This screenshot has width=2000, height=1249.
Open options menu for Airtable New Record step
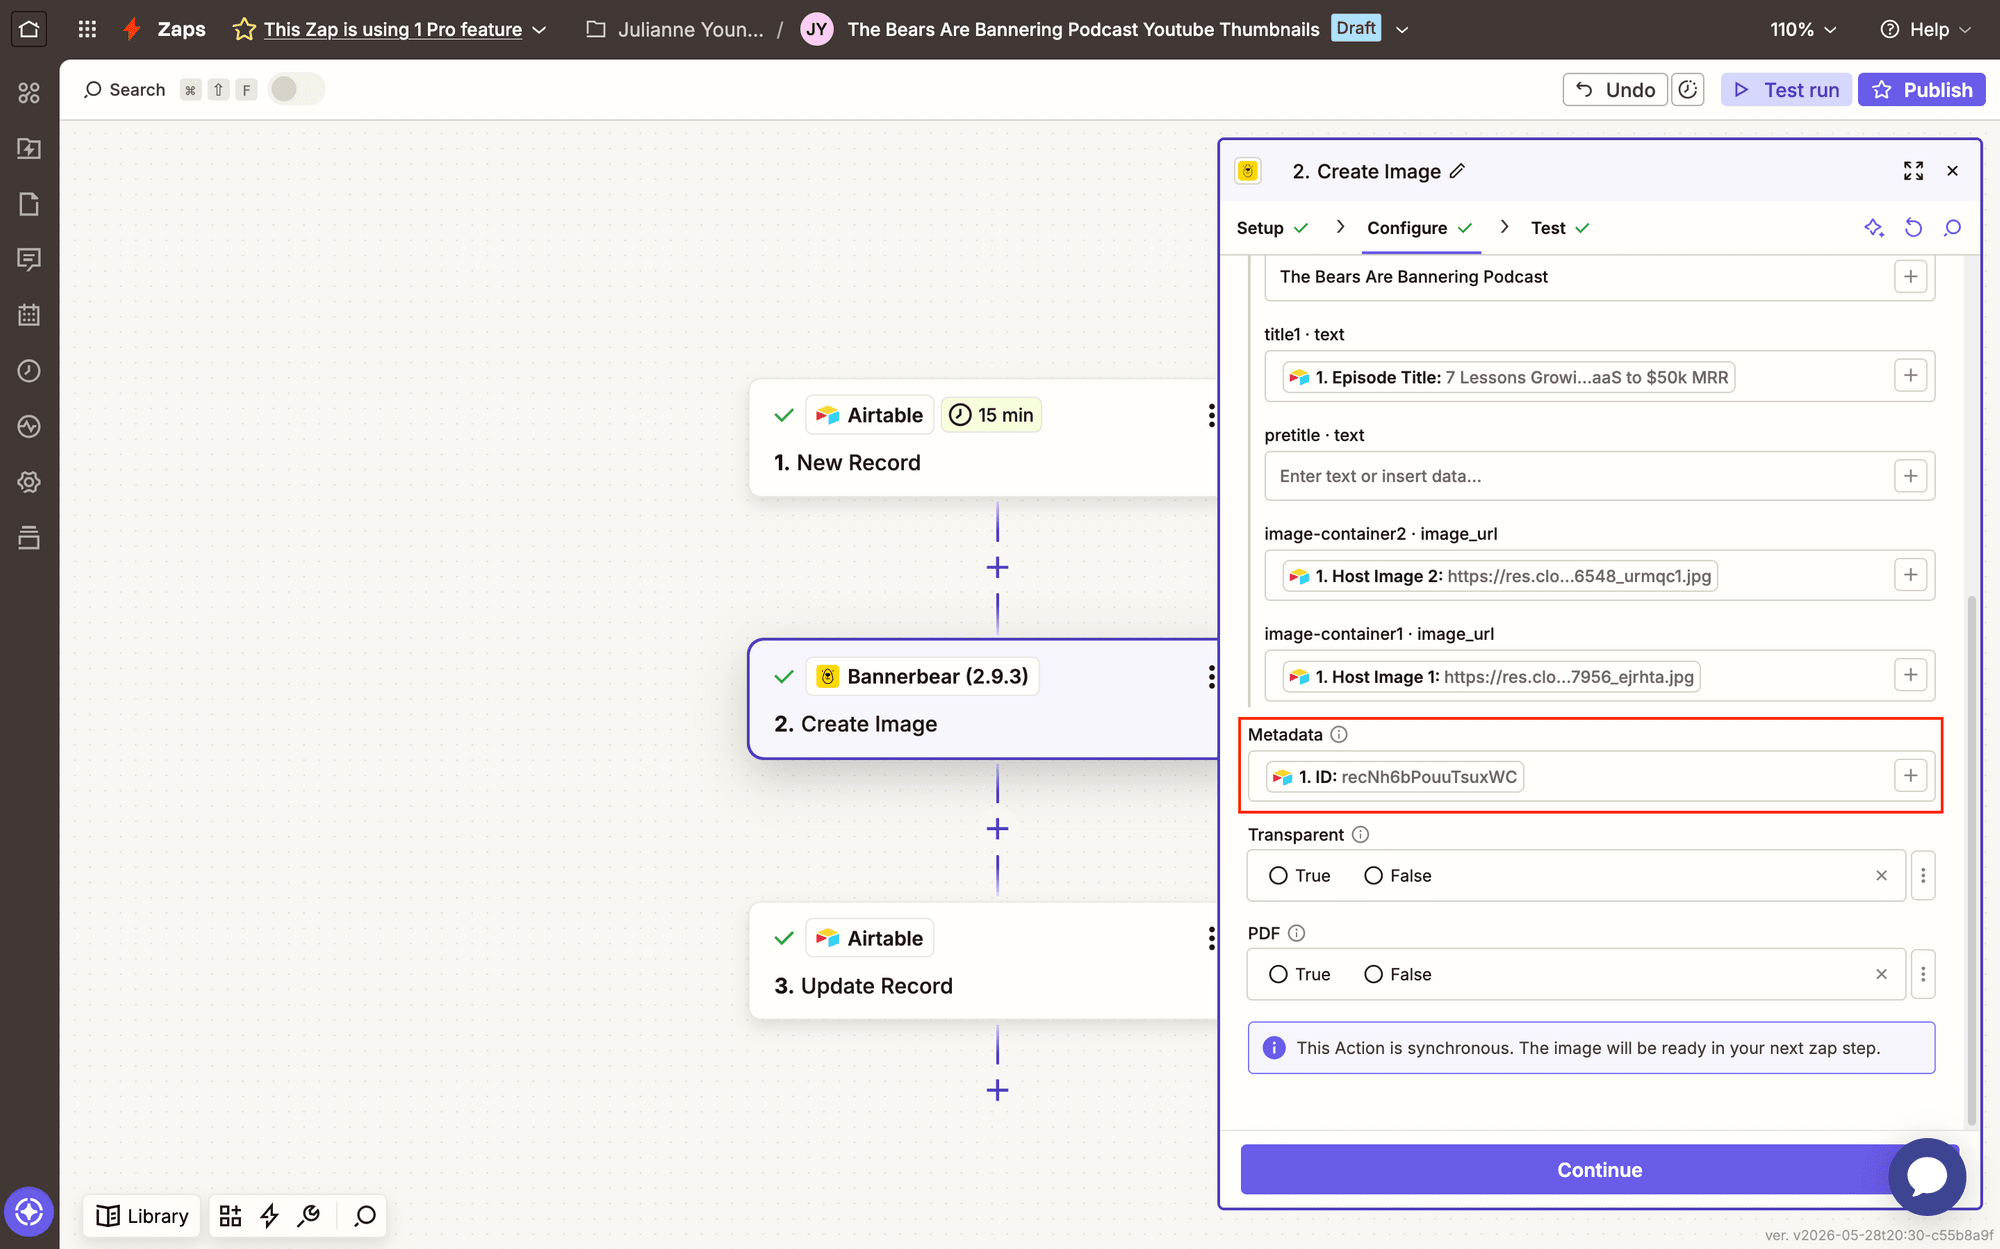[1211, 416]
